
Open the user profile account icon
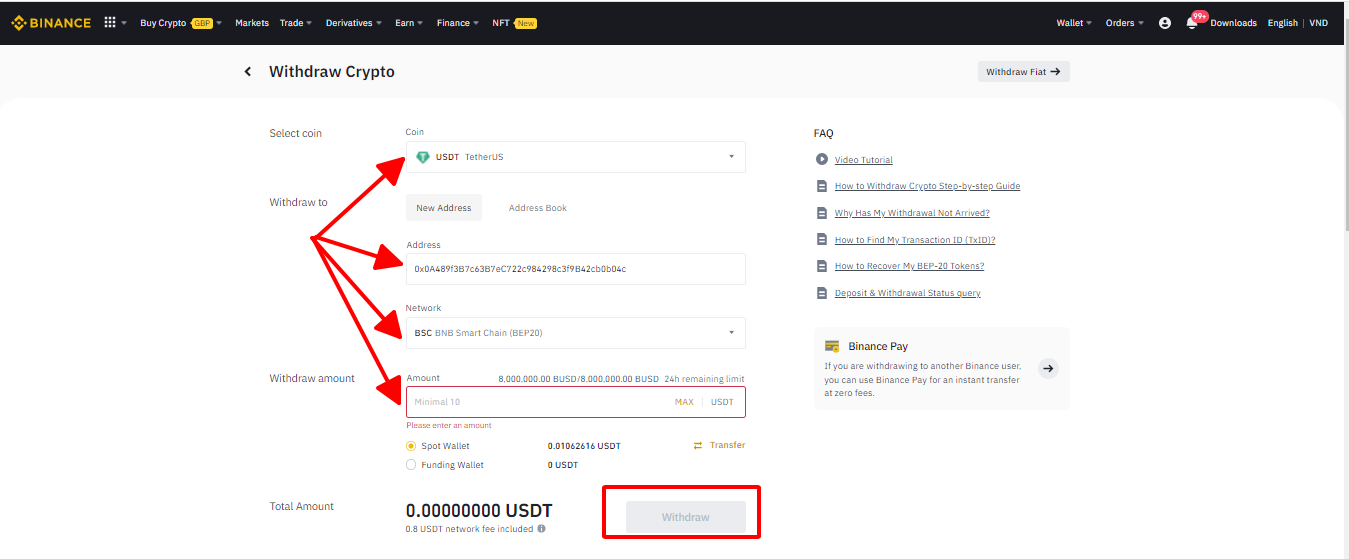(x=1165, y=23)
